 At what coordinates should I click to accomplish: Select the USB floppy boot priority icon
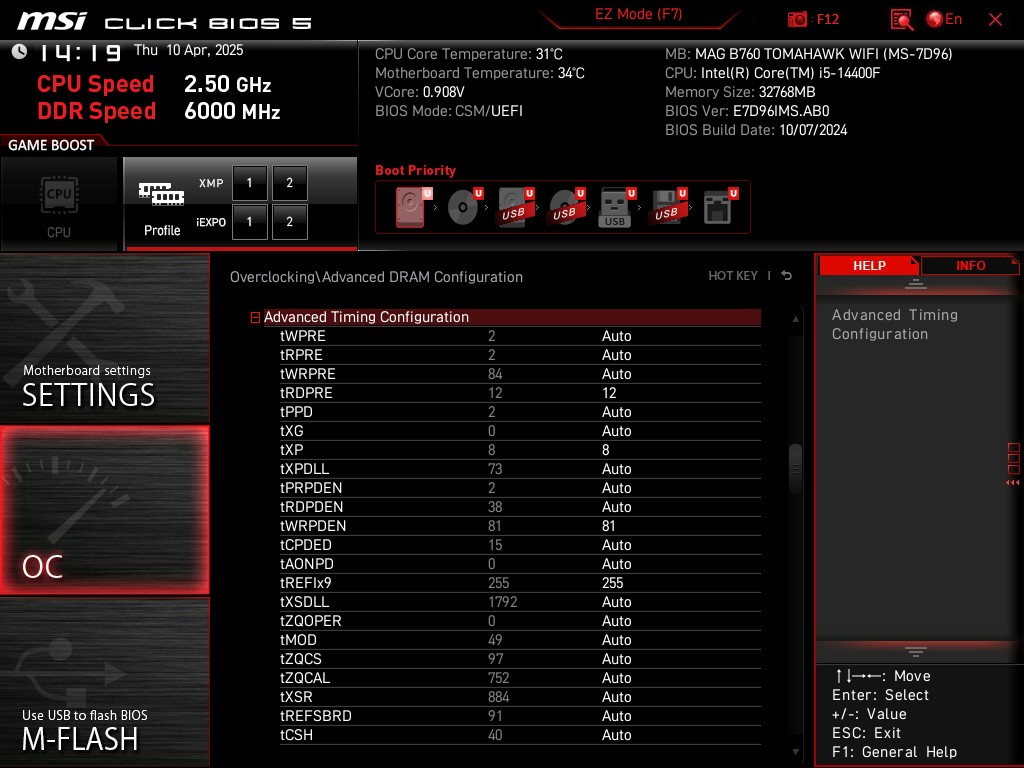667,207
